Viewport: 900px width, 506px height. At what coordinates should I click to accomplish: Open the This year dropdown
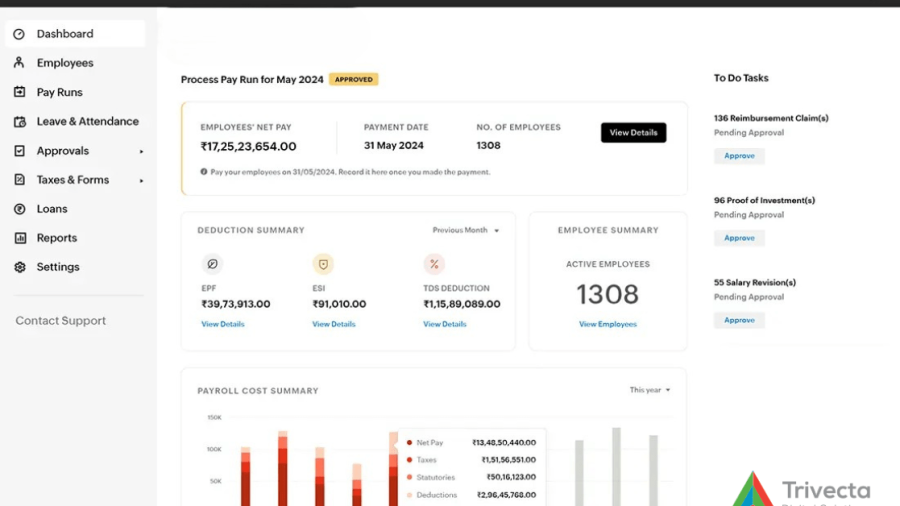649,390
